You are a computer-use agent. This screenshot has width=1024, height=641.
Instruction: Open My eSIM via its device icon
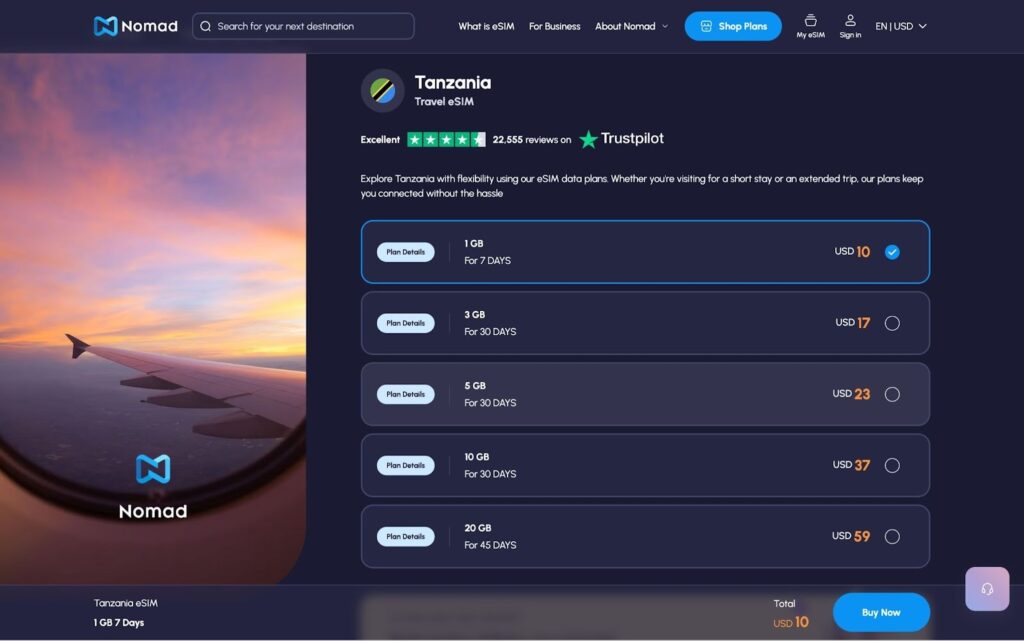(810, 22)
